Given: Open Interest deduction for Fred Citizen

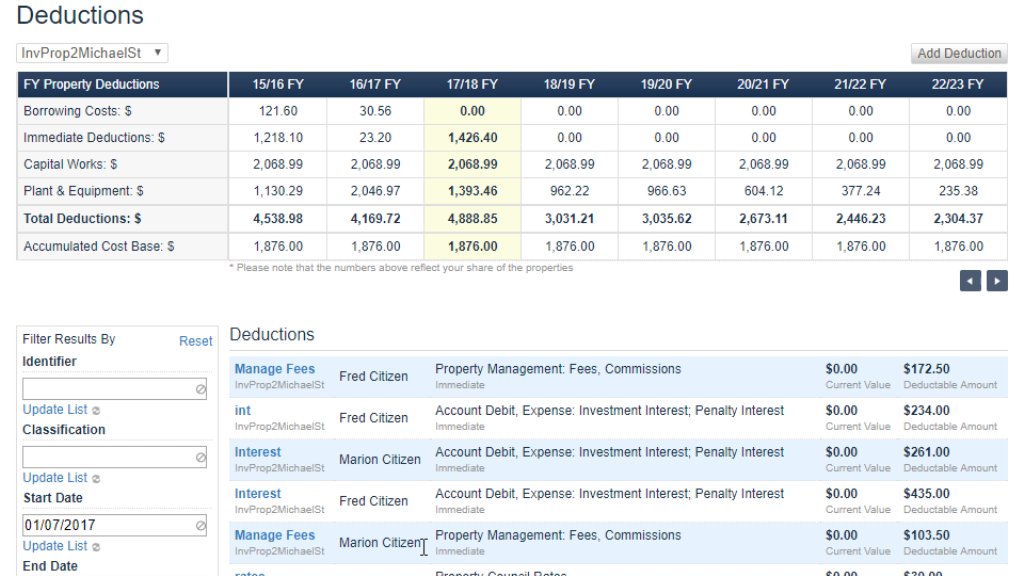Looking at the screenshot, I should [257, 493].
